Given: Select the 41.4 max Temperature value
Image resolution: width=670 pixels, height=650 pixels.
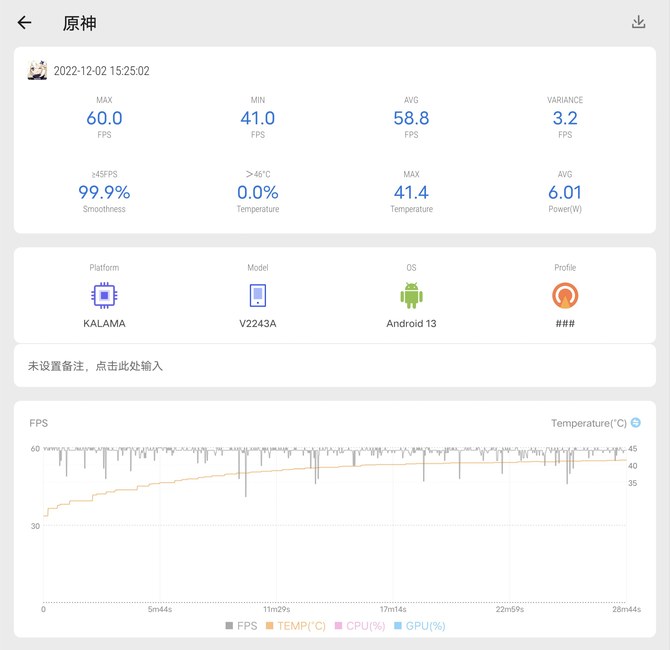Looking at the screenshot, I should tap(411, 192).
